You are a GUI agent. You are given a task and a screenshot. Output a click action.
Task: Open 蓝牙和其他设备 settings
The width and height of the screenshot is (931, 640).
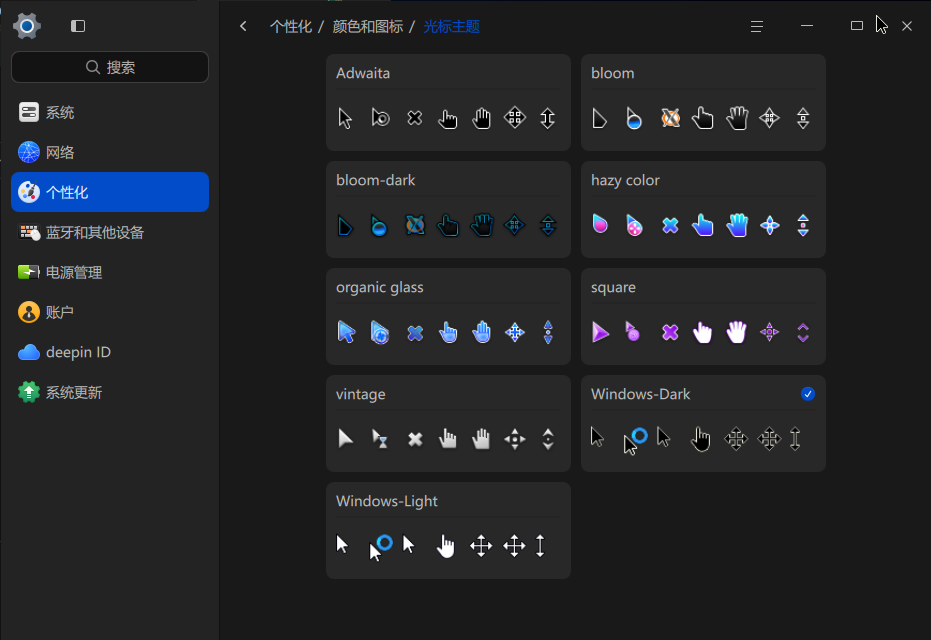coord(110,232)
